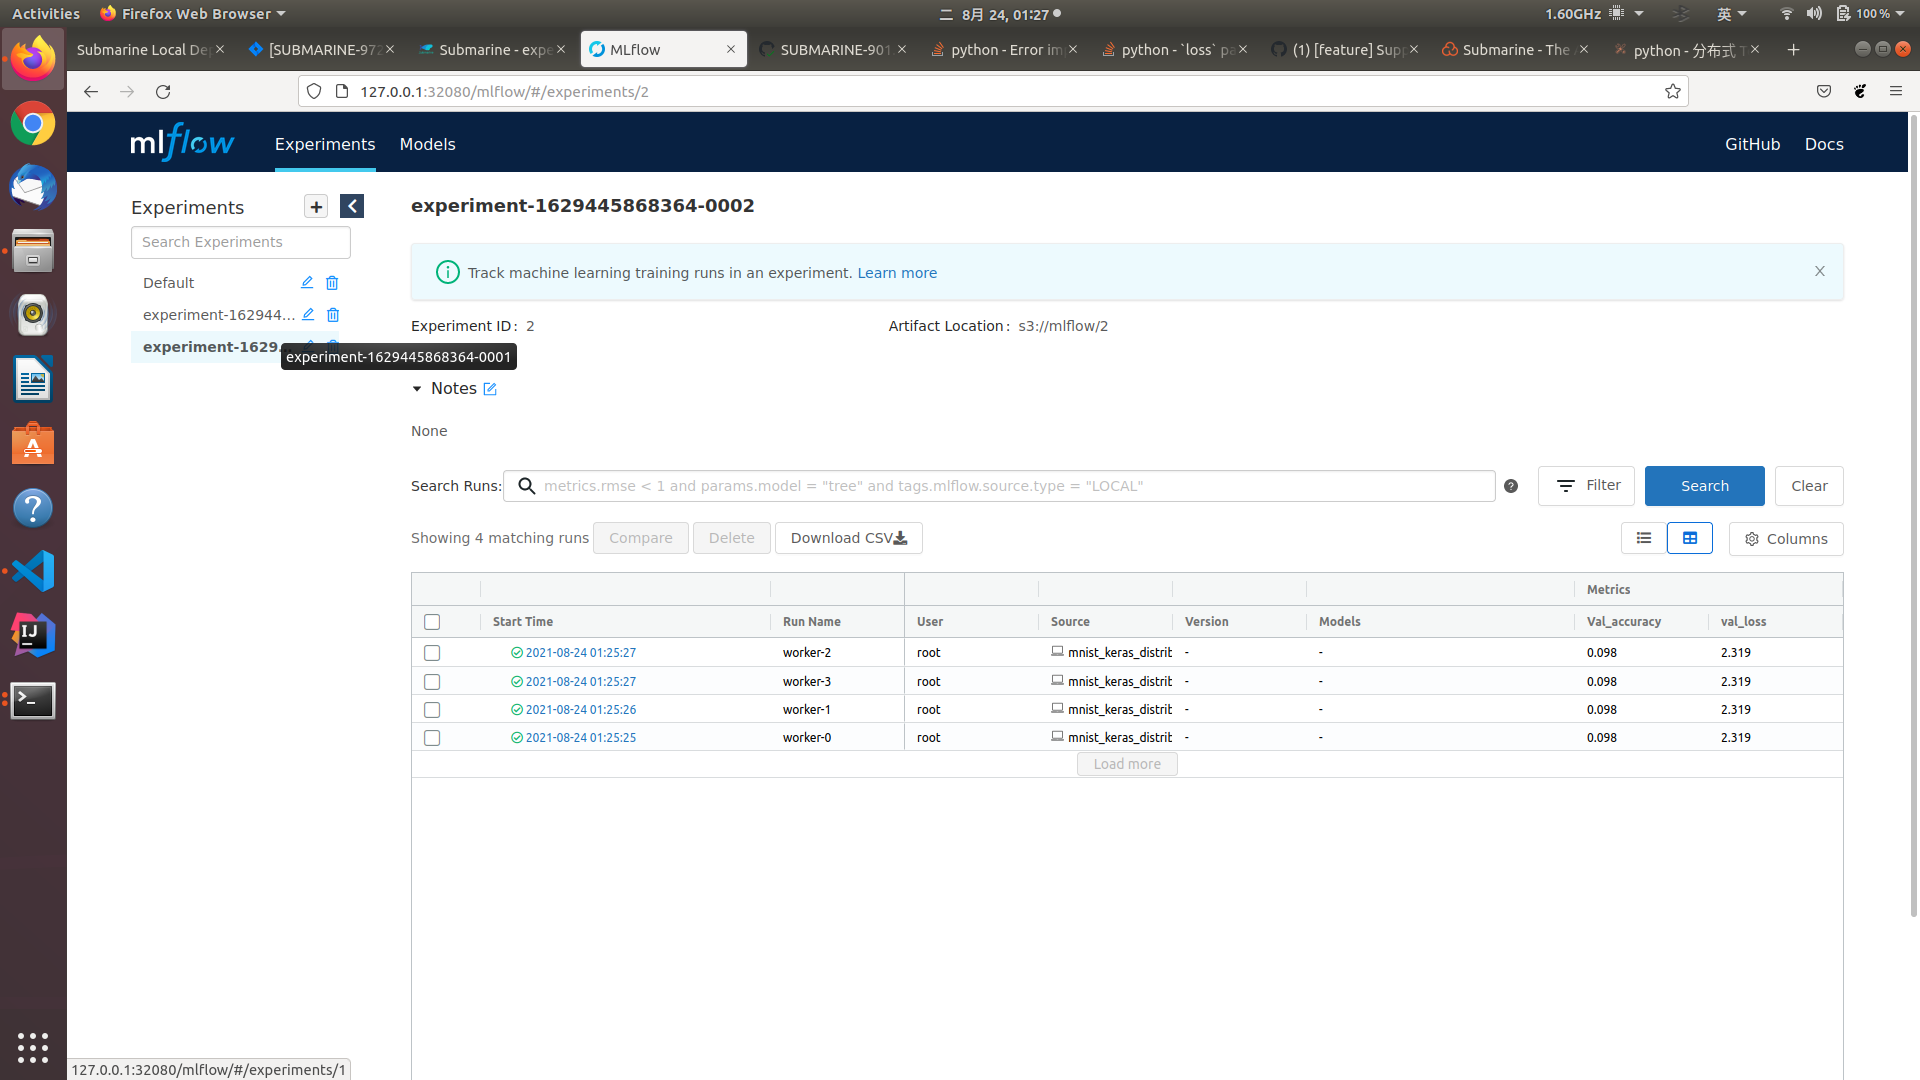Collapse the Notes section triangle
The image size is (1920, 1080).
click(417, 389)
